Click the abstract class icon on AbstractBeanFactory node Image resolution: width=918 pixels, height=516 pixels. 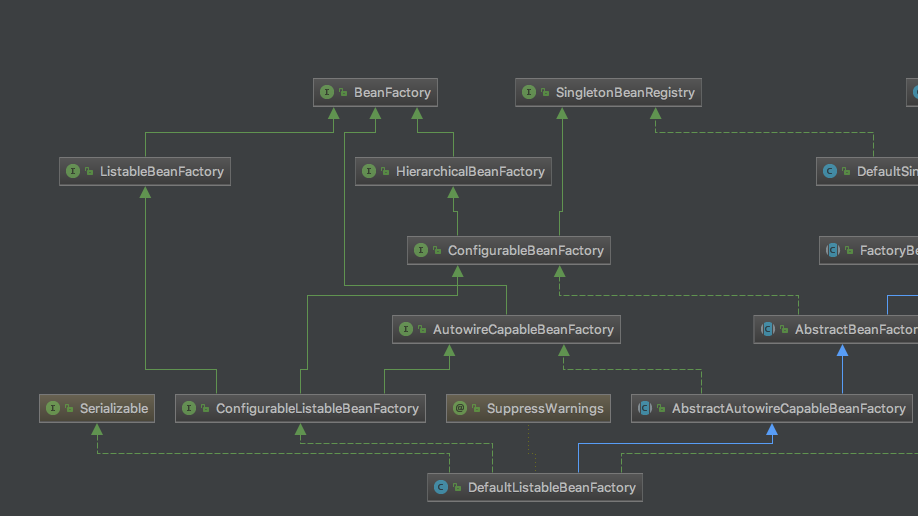tap(768, 329)
